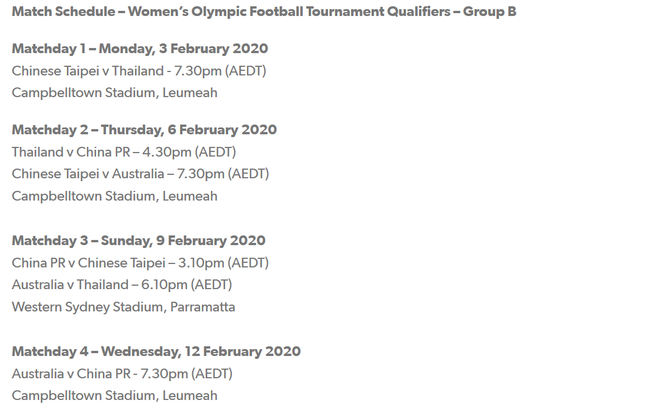Click the 'Women's Olympic Football Tournament' title text

[256, 12]
